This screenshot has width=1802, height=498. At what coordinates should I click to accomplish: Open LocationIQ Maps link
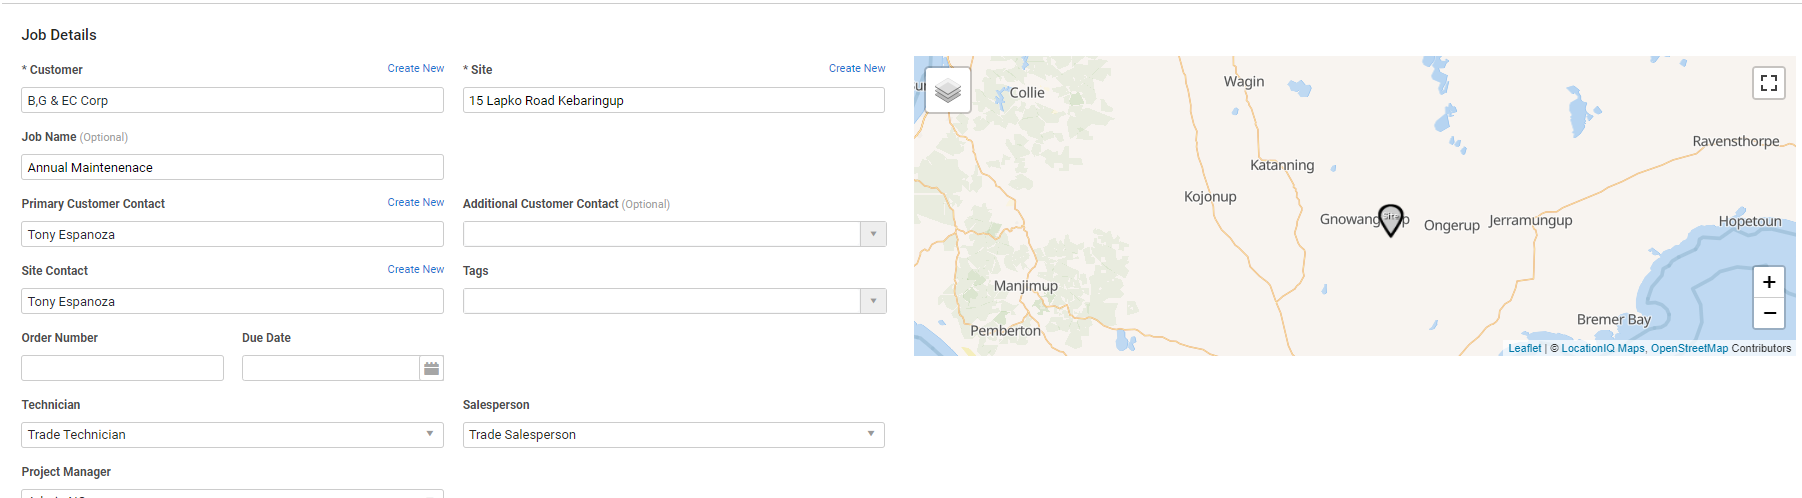1602,348
